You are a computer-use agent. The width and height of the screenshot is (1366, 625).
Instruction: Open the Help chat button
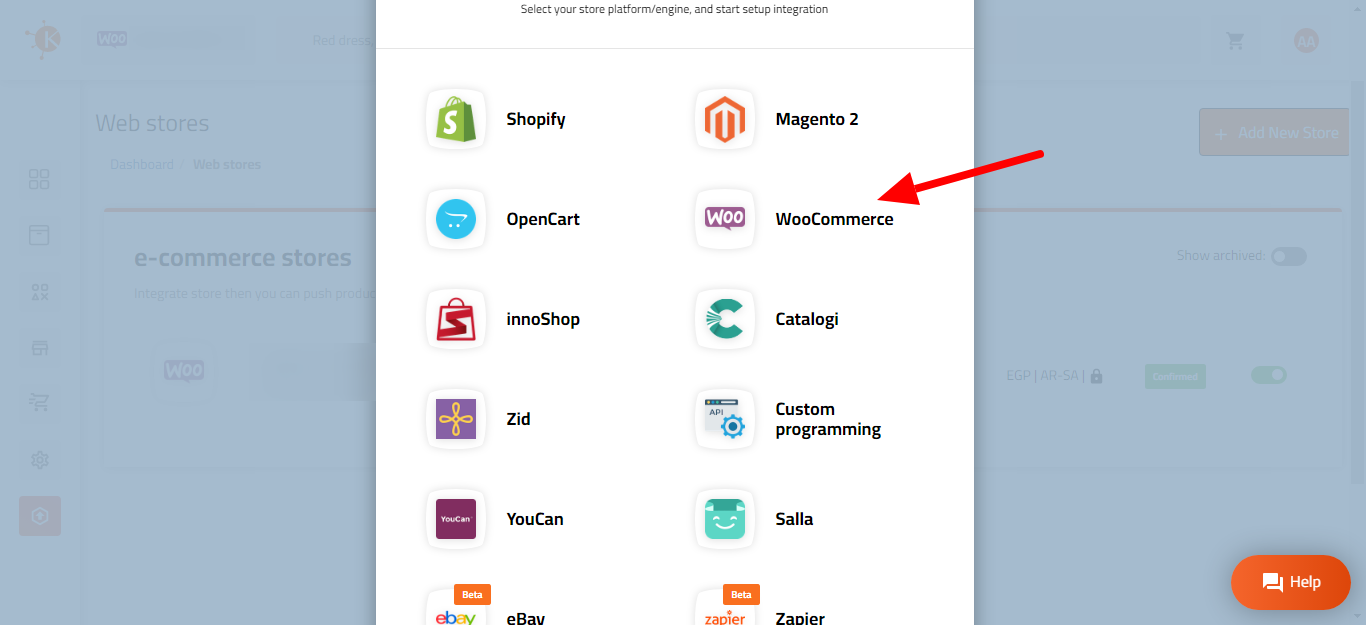coord(1291,582)
